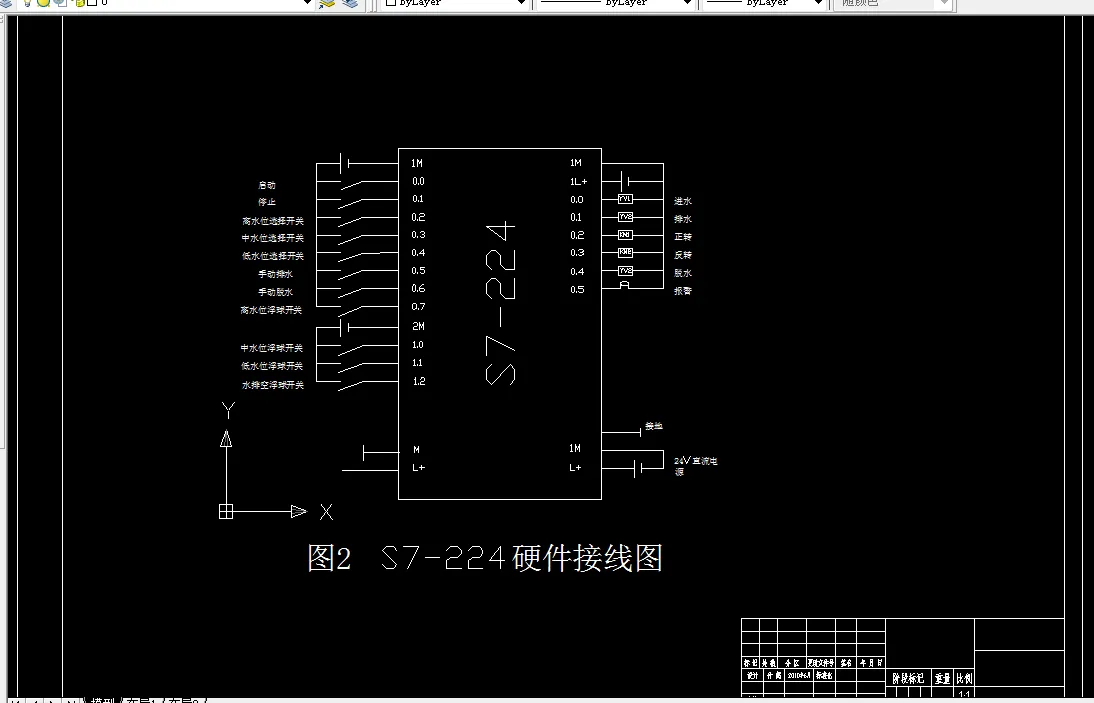1094x703 pixels.
Task: Select the 高水位选择开关 label
Action: pos(273,221)
